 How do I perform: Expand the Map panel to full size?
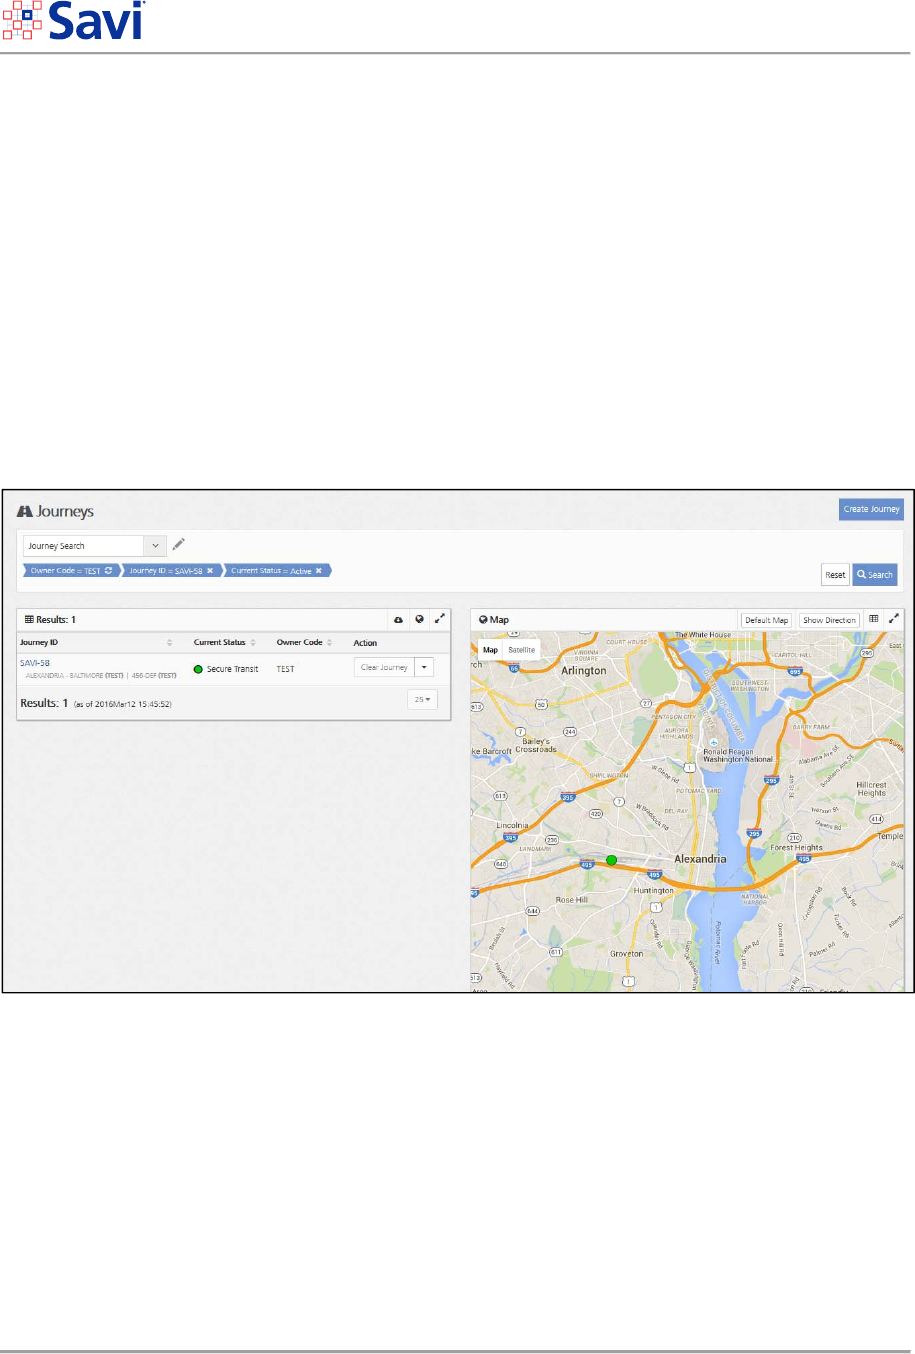click(894, 619)
